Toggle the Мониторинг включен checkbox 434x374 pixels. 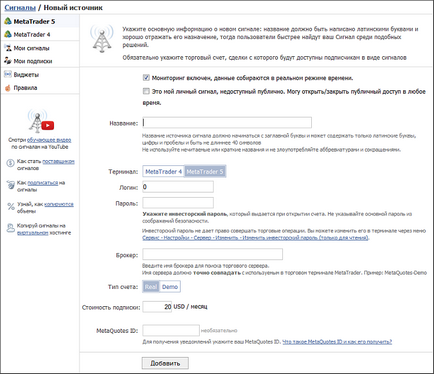pos(146,78)
